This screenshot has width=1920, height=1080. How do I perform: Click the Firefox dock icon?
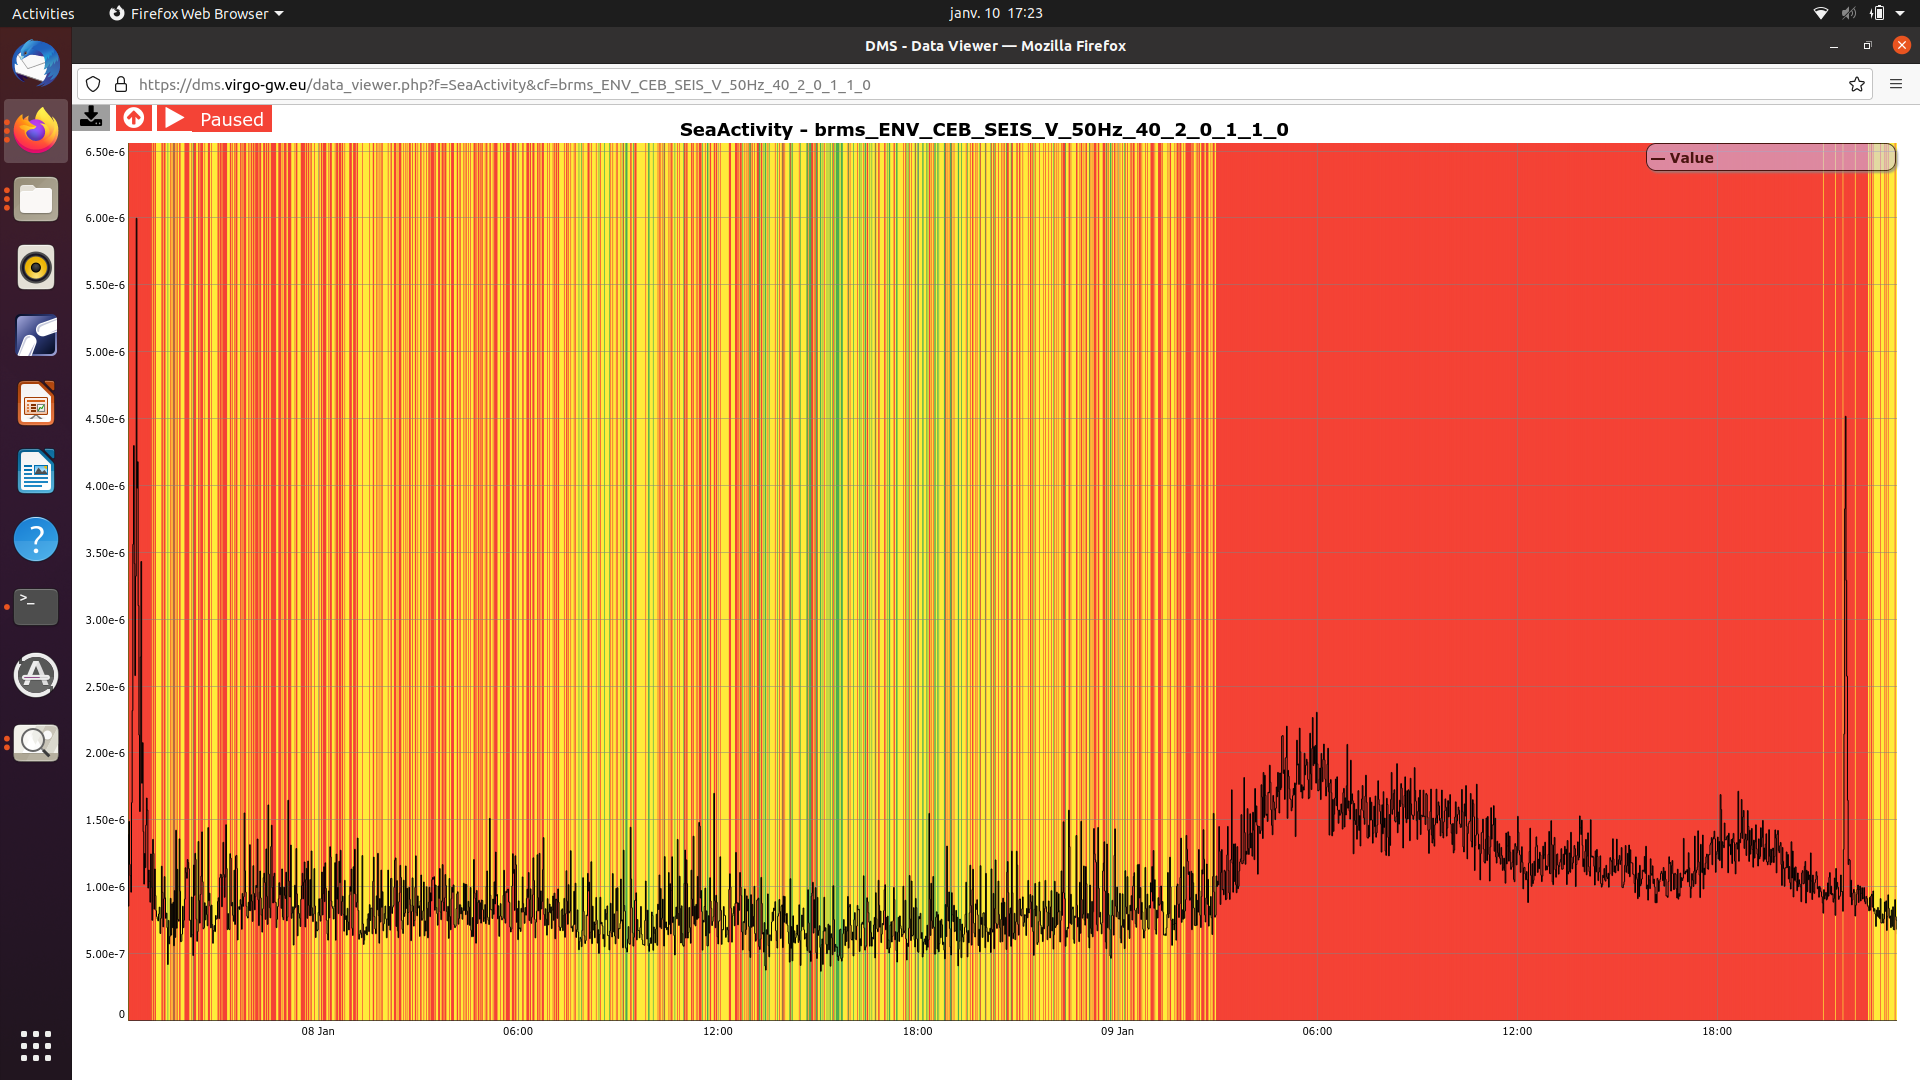(36, 131)
